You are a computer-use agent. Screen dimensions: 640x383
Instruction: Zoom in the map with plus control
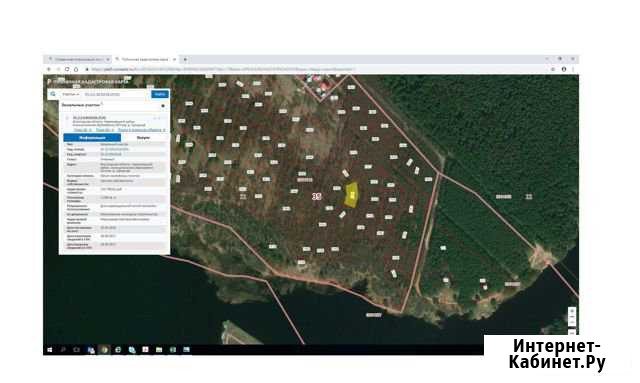[572, 311]
